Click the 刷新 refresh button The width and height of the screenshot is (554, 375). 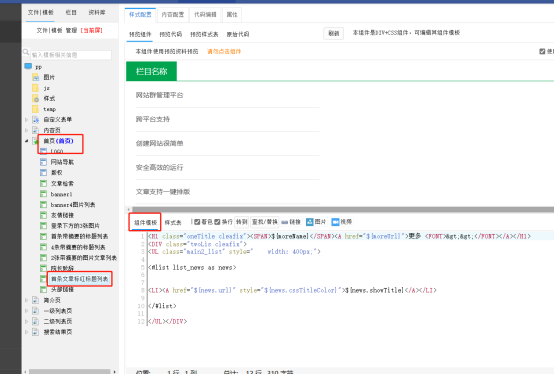[x=334, y=33]
